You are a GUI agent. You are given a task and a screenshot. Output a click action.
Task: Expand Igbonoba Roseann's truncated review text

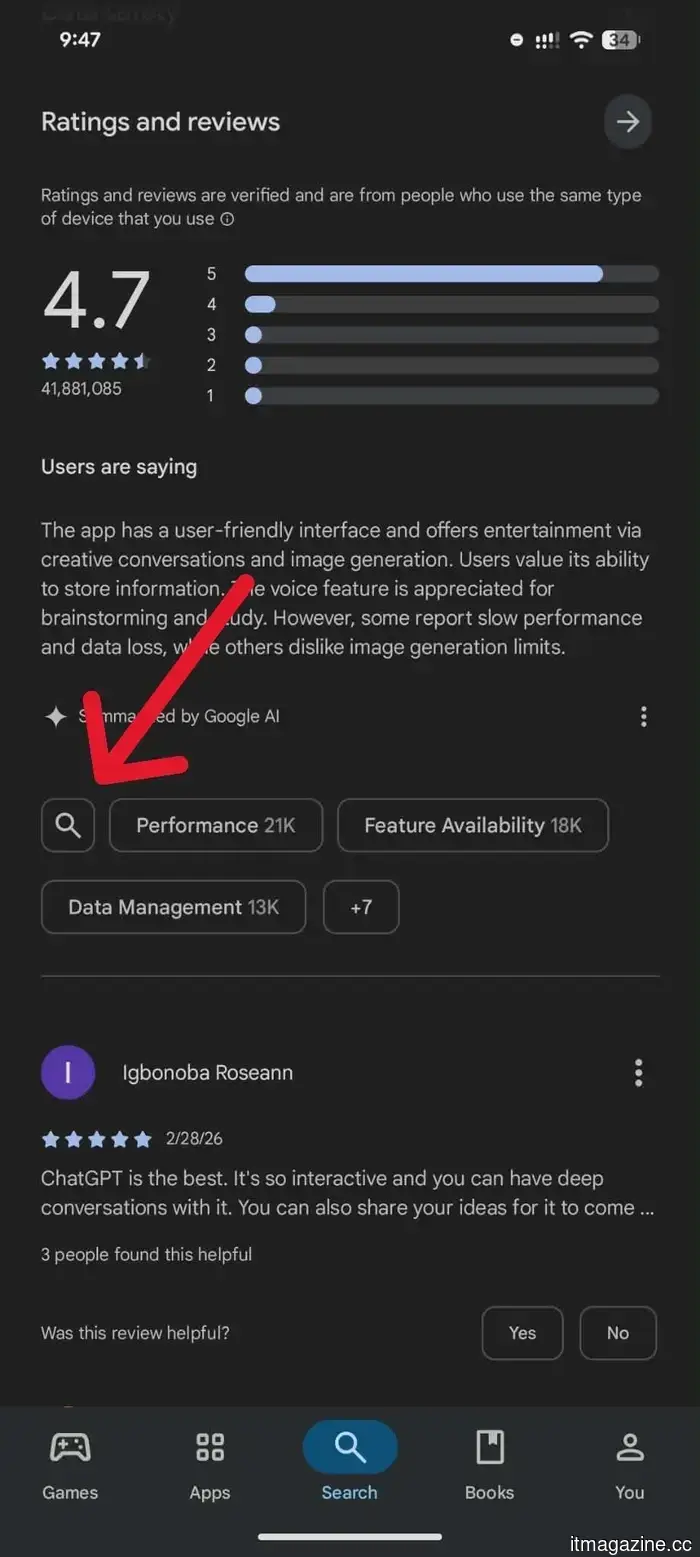[x=350, y=1193]
